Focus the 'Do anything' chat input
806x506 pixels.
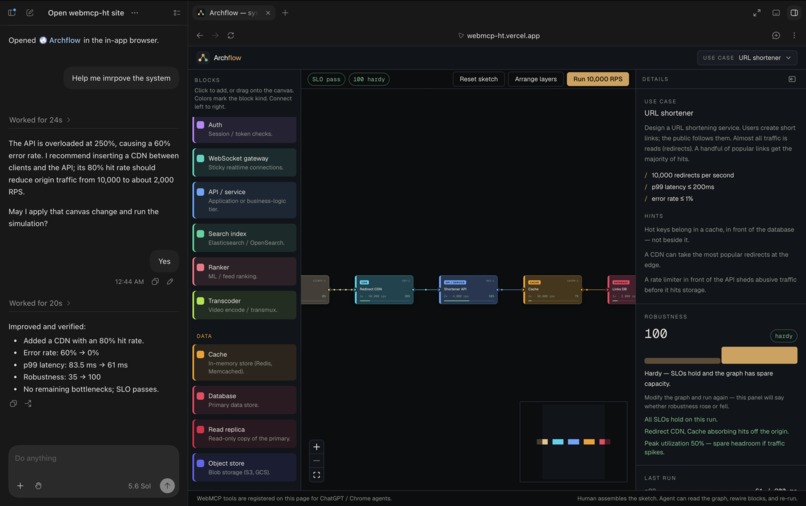(x=93, y=458)
